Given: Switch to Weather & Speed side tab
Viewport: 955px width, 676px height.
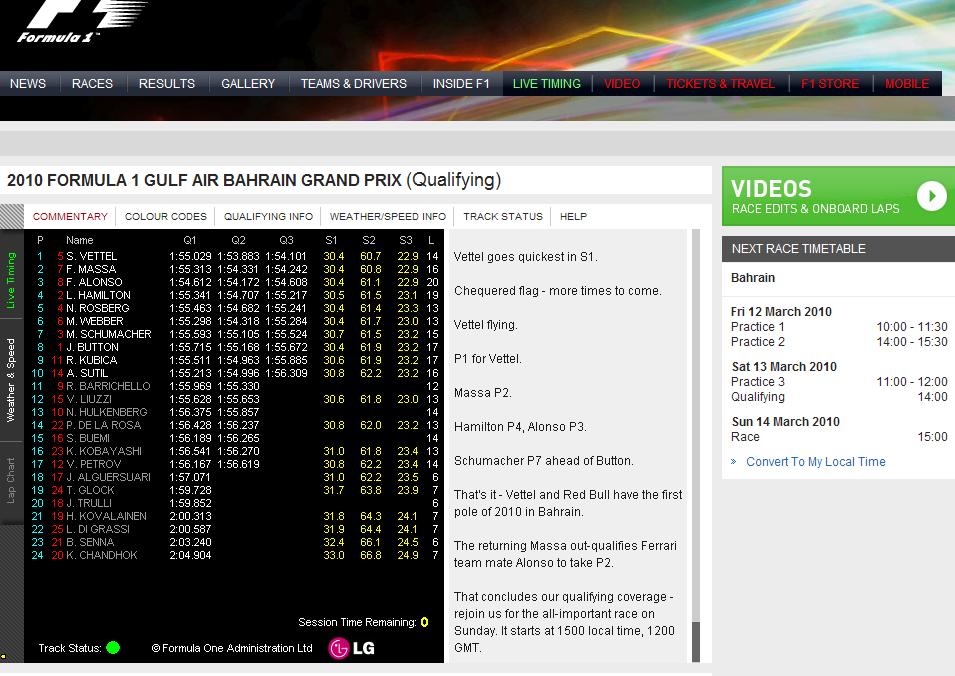Looking at the screenshot, I should click(x=11, y=381).
